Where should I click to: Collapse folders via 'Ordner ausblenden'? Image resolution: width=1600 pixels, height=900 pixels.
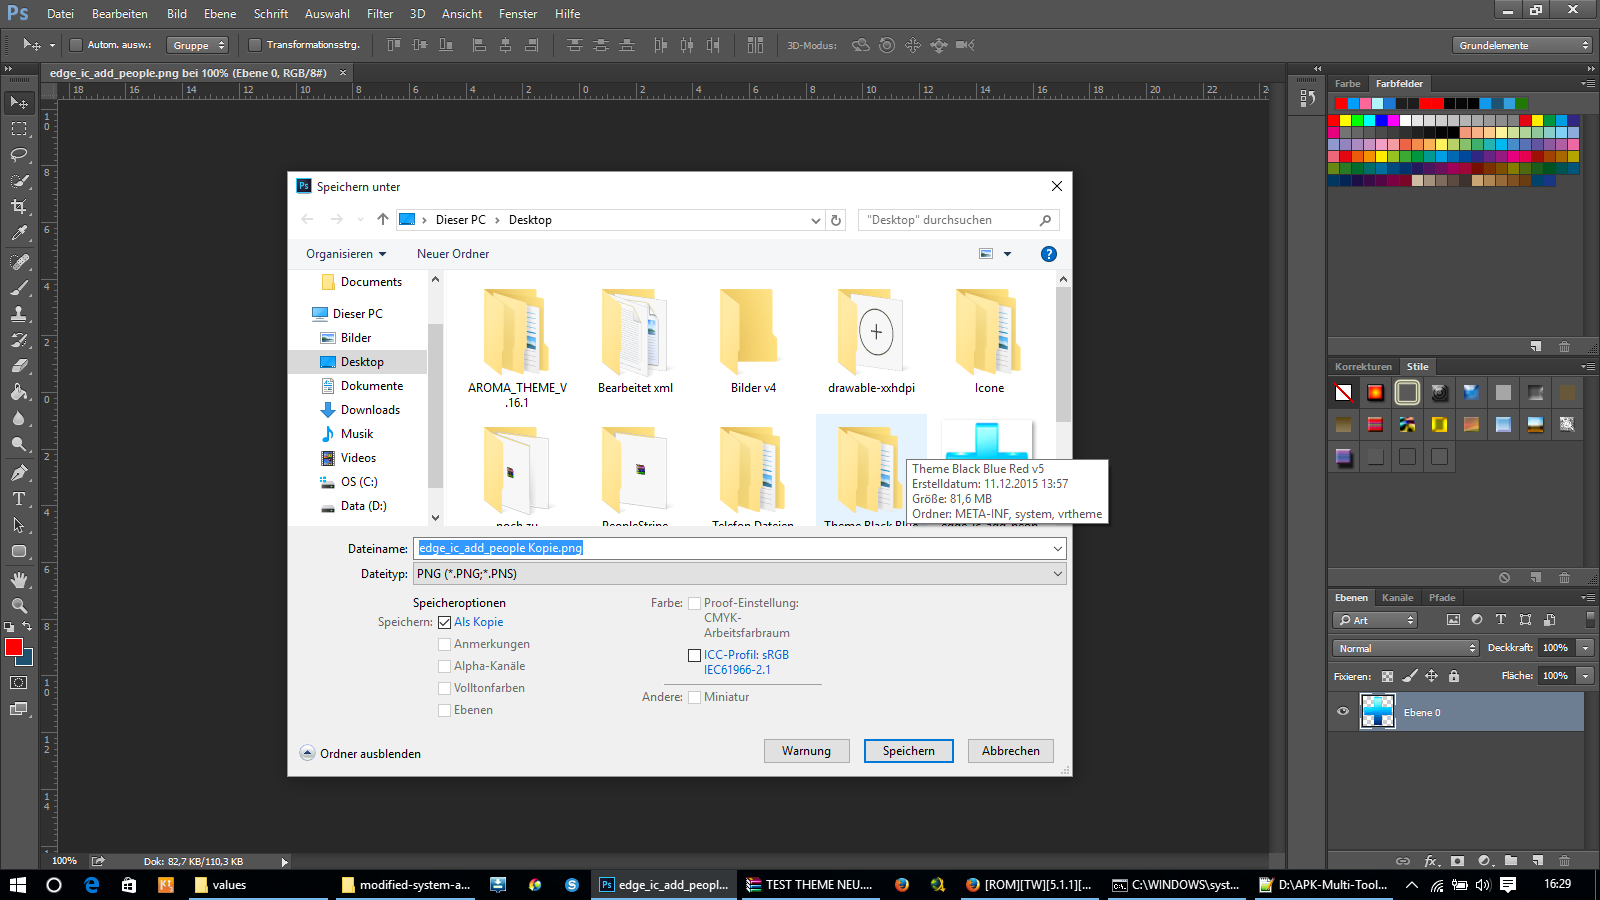360,754
